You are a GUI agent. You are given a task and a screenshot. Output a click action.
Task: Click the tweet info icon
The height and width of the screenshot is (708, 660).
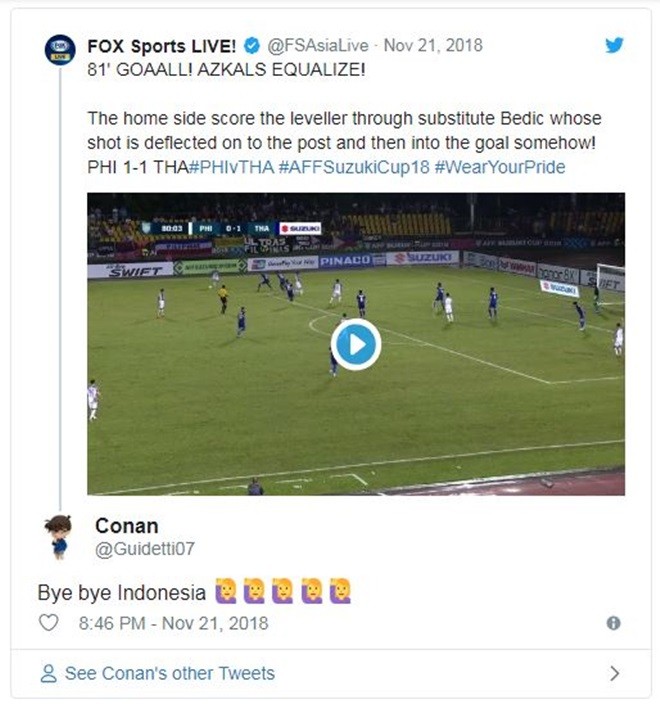point(613,623)
